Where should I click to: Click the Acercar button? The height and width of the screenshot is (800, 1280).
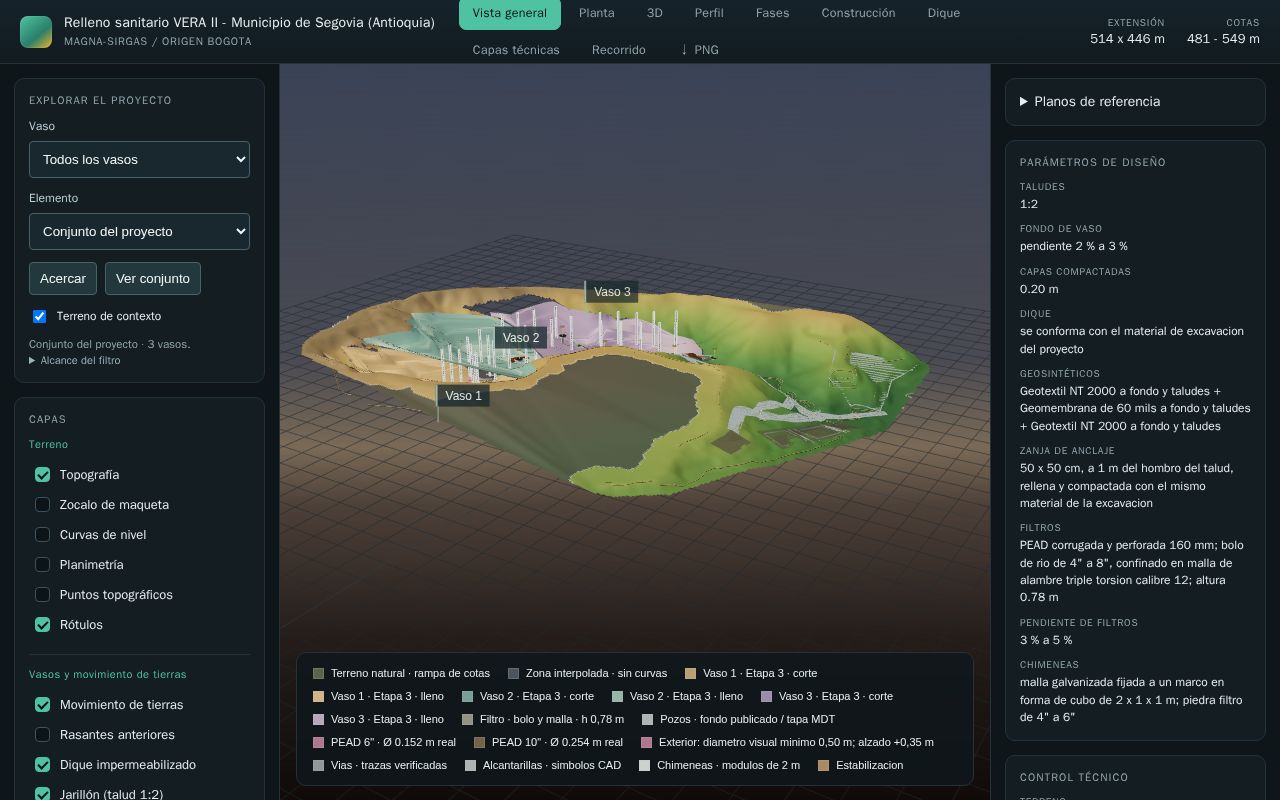(63, 278)
